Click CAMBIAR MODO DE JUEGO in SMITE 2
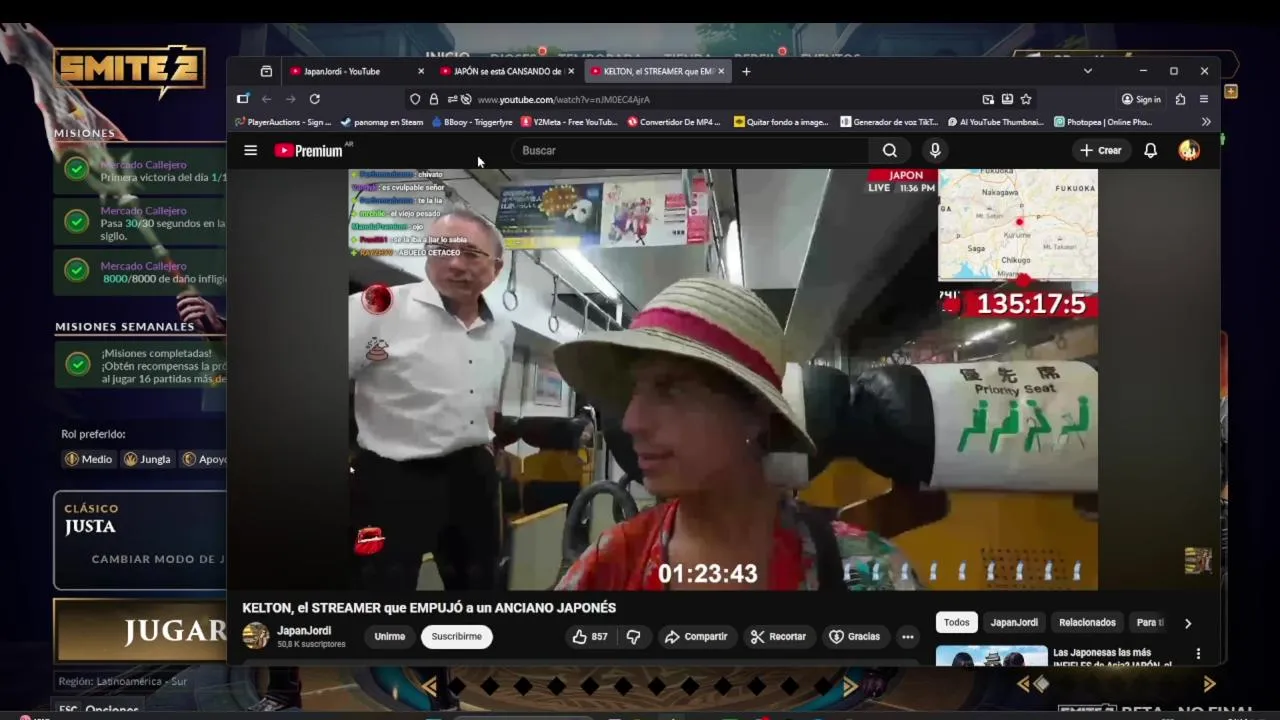The height and width of the screenshot is (720, 1280). tap(158, 559)
